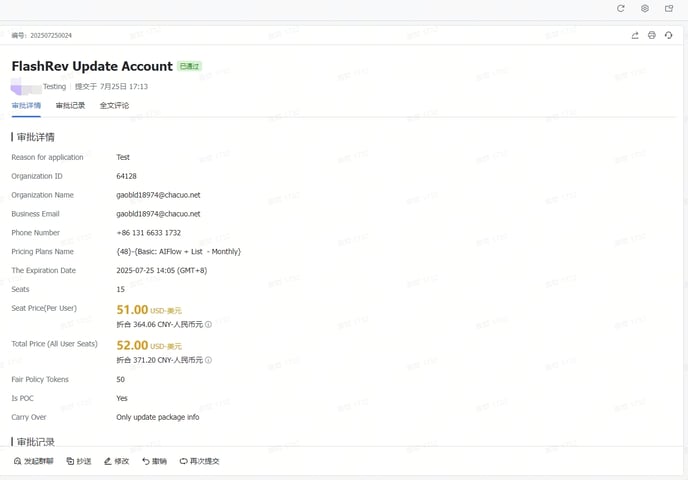Click the 修改 (edit) button

116,461
